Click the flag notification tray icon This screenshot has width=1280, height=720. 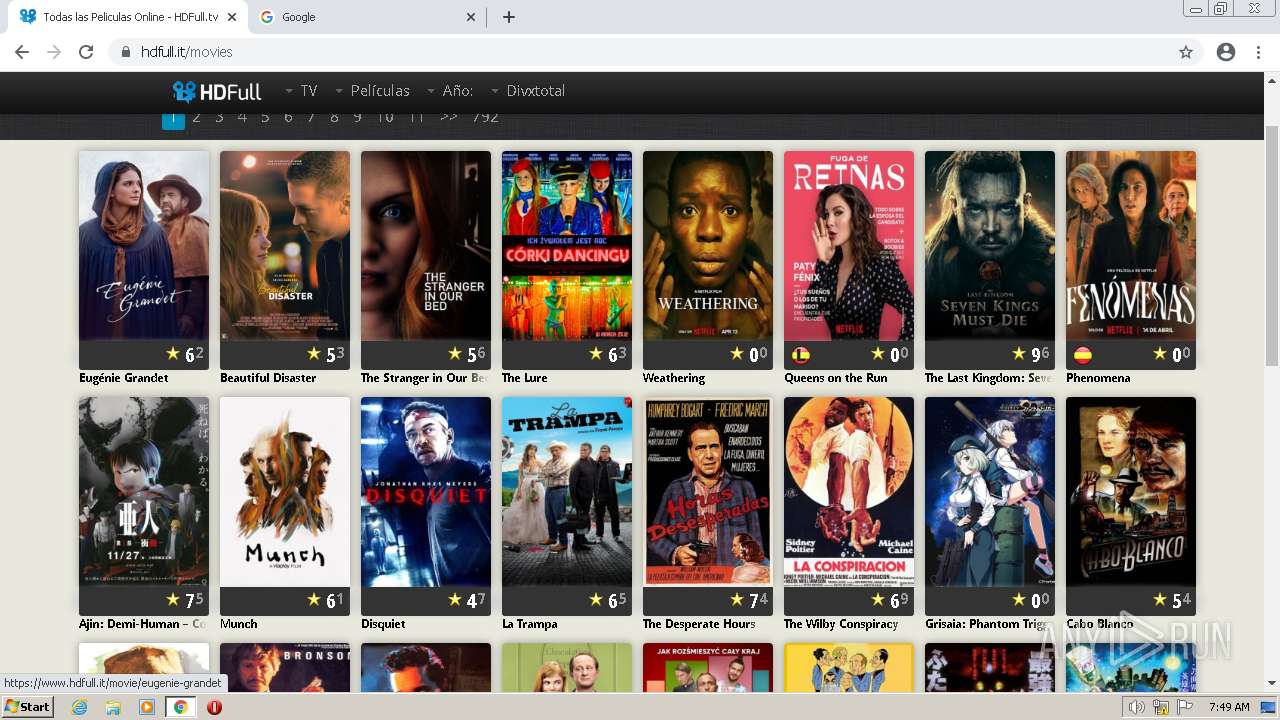pyautogui.click(x=1183, y=707)
